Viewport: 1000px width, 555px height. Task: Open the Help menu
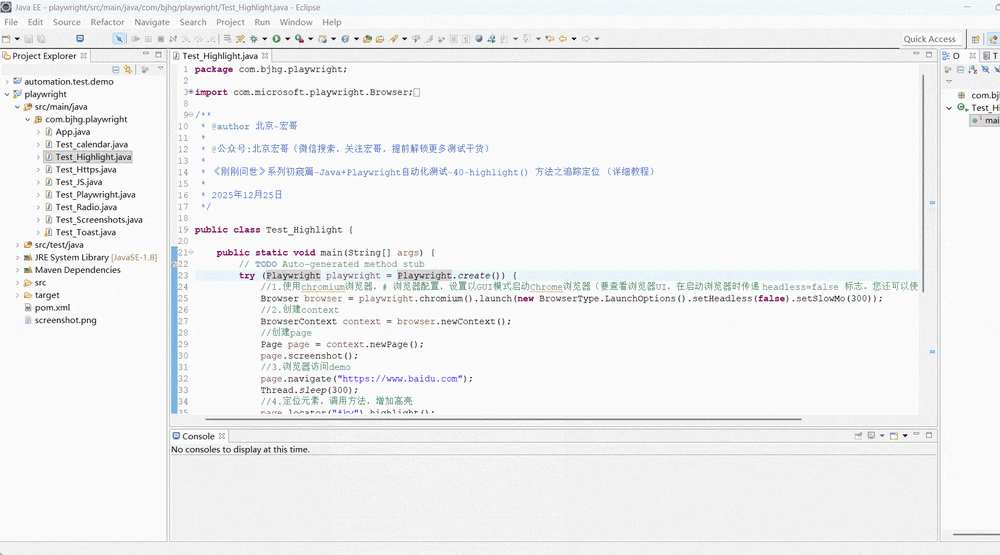coord(332,22)
